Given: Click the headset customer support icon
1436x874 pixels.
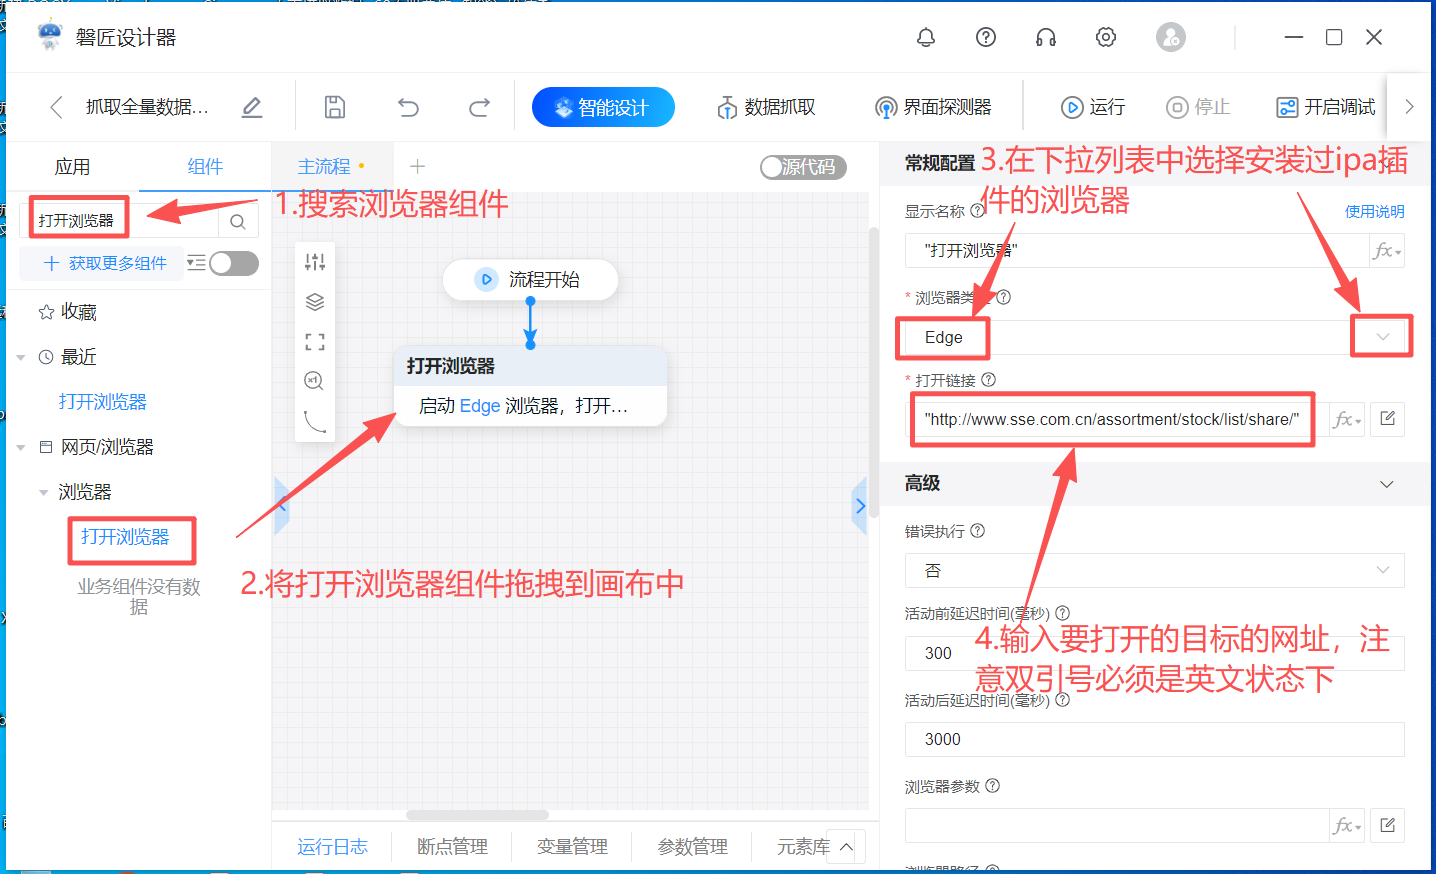Looking at the screenshot, I should click(1046, 37).
